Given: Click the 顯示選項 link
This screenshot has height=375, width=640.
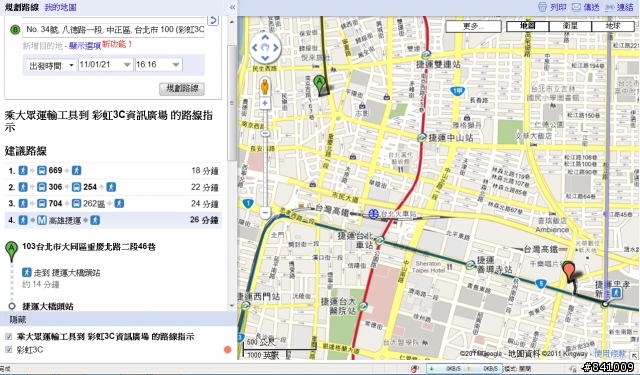Looking at the screenshot, I should click(85, 46).
